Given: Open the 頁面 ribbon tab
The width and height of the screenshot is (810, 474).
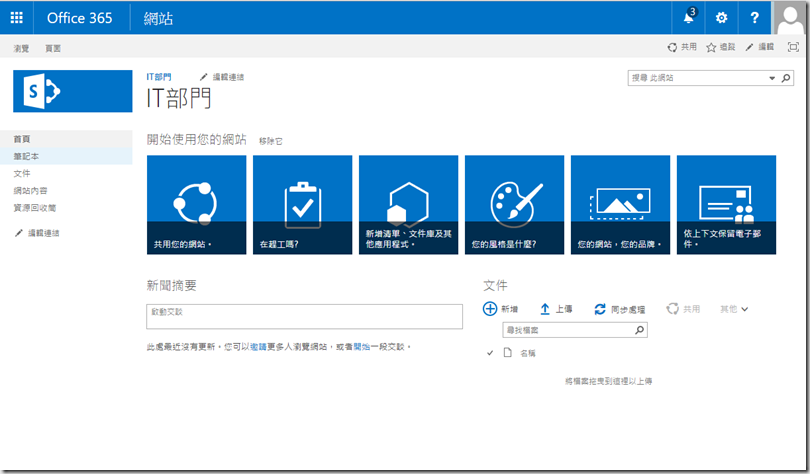Looking at the screenshot, I should pyautogui.click(x=53, y=48).
